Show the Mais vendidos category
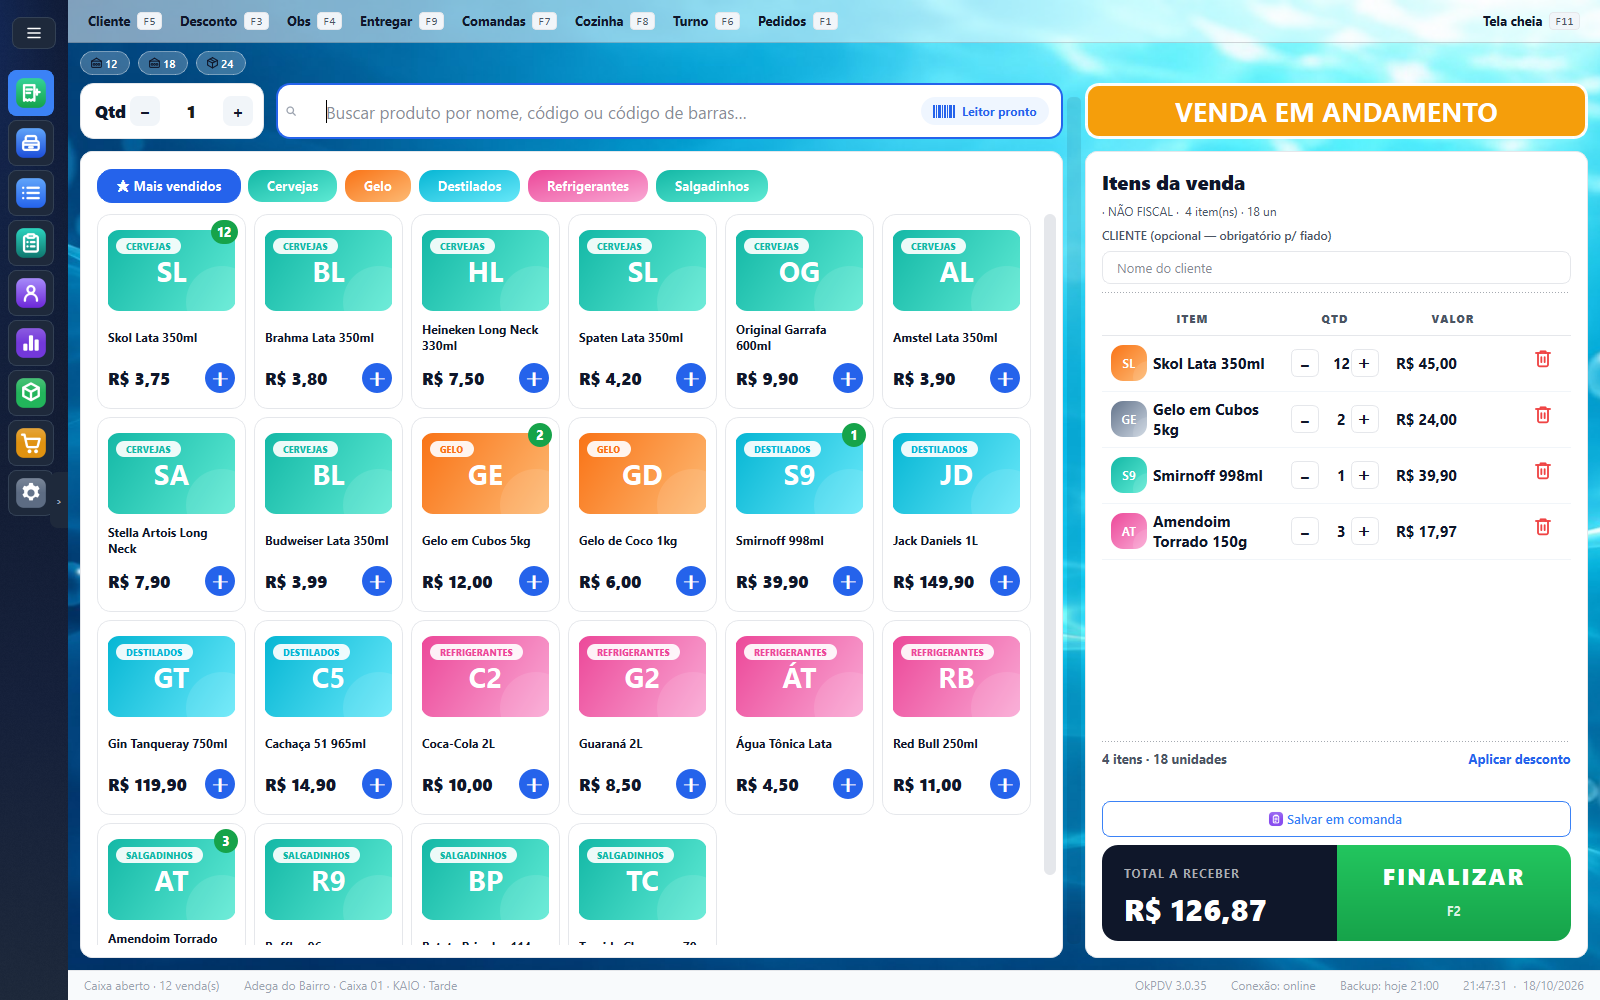Image resolution: width=1600 pixels, height=1000 pixels. pyautogui.click(x=169, y=186)
